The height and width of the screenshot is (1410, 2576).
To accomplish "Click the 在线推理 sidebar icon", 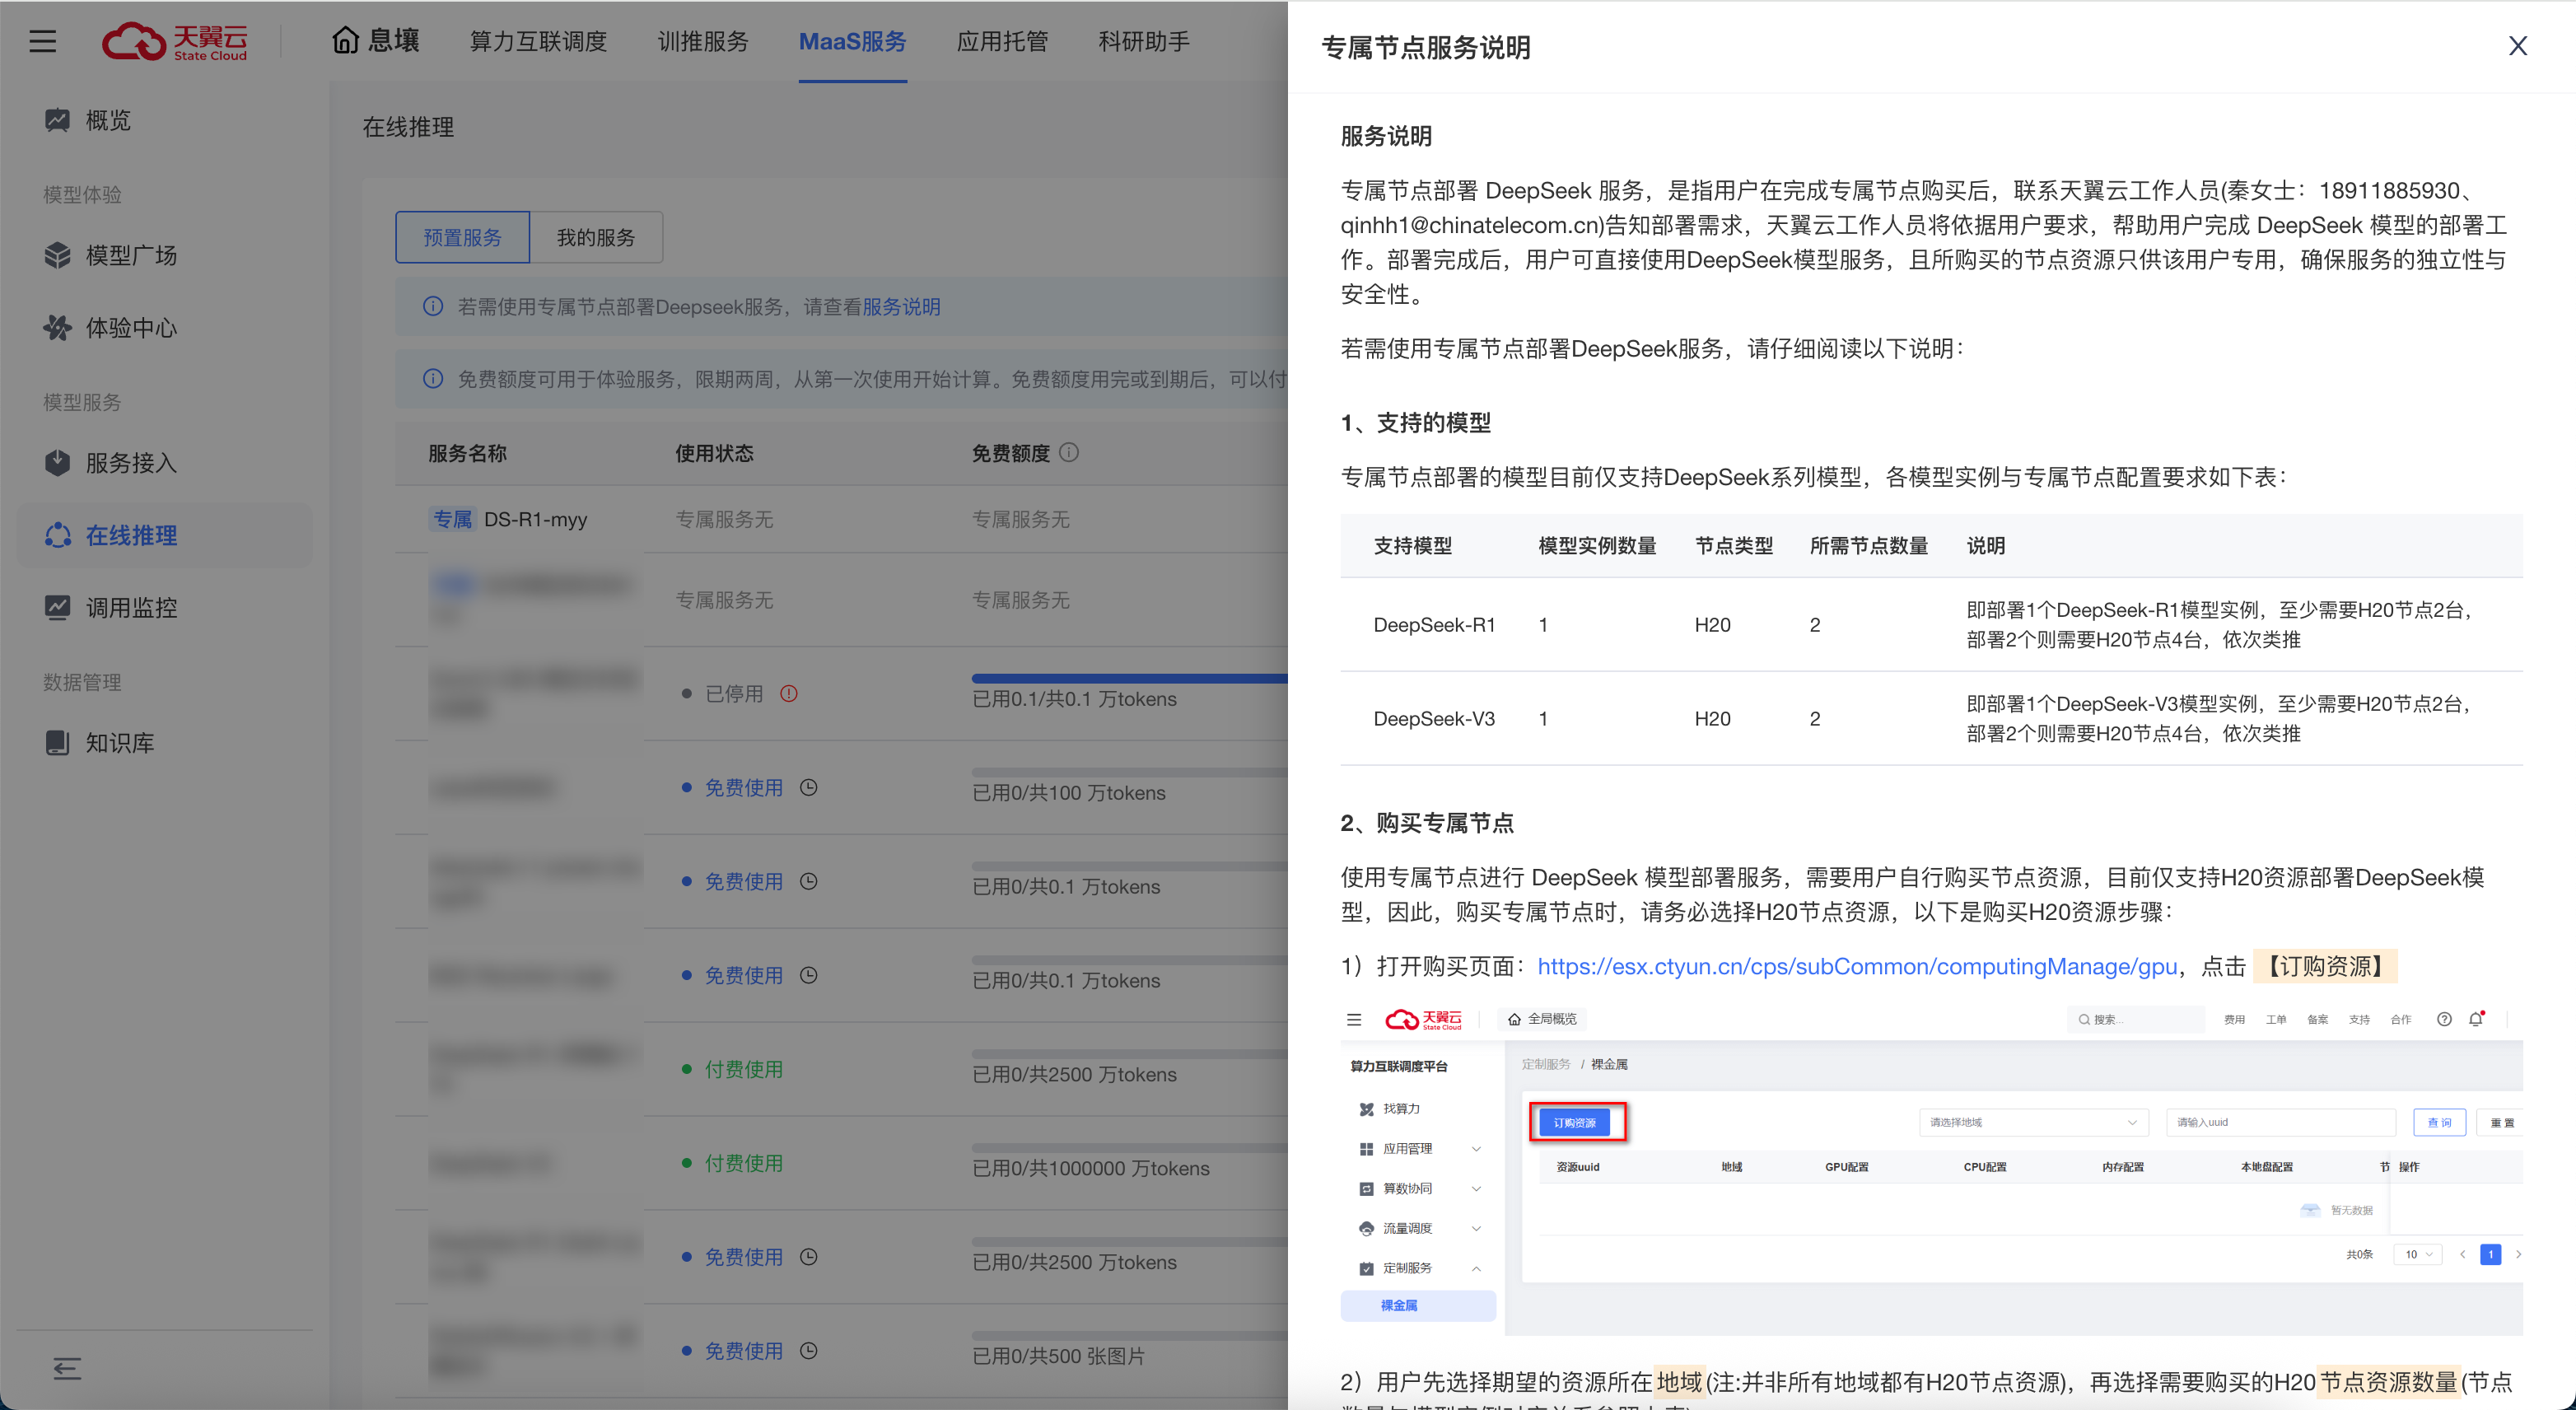I will click(x=57, y=535).
